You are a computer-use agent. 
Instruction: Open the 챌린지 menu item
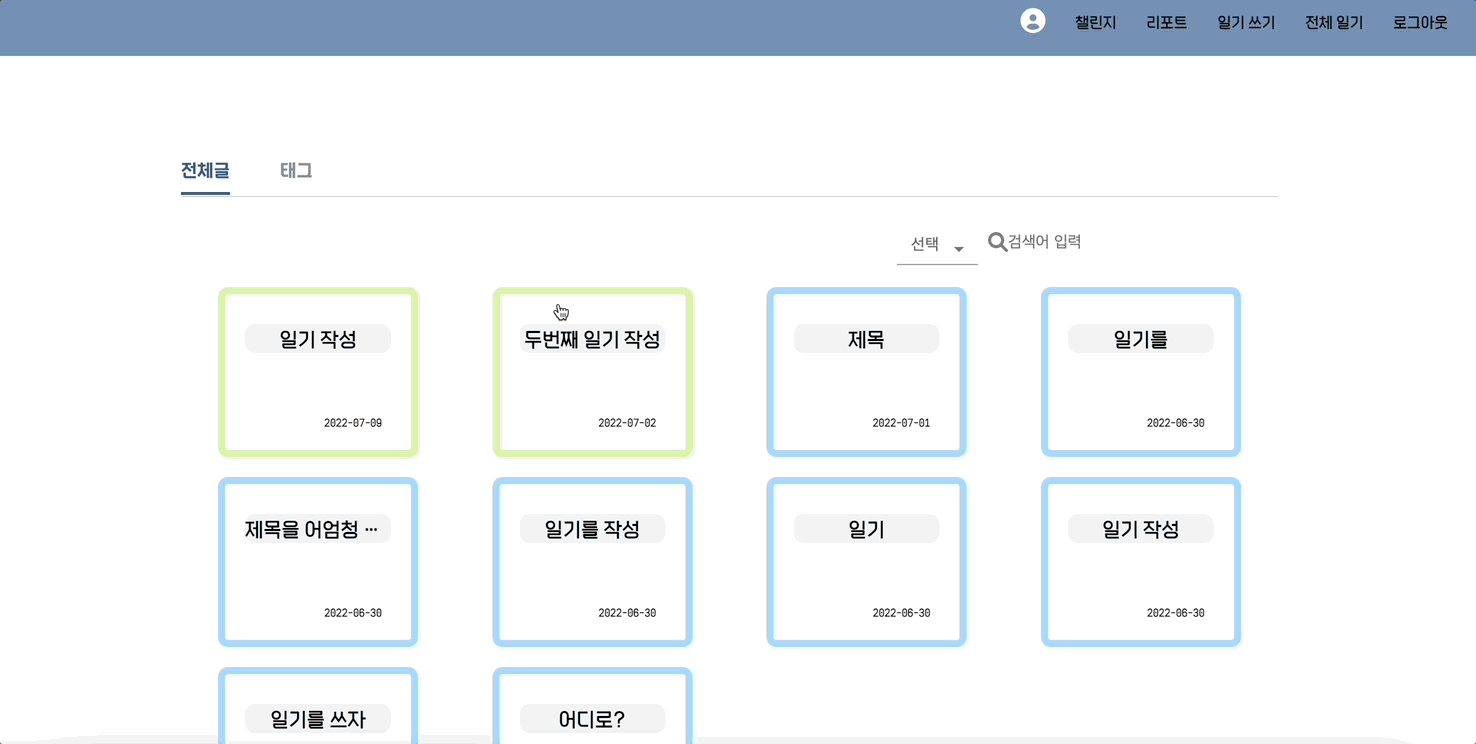pos(1095,22)
